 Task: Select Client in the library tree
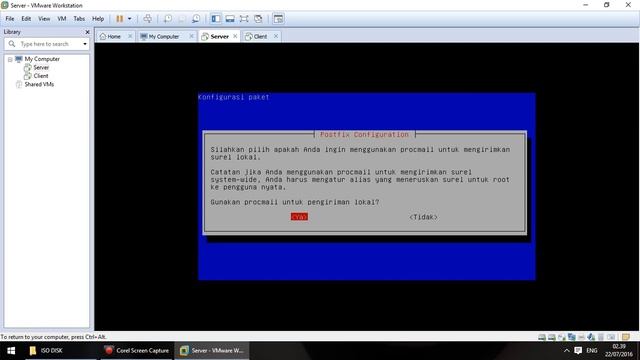[x=41, y=76]
